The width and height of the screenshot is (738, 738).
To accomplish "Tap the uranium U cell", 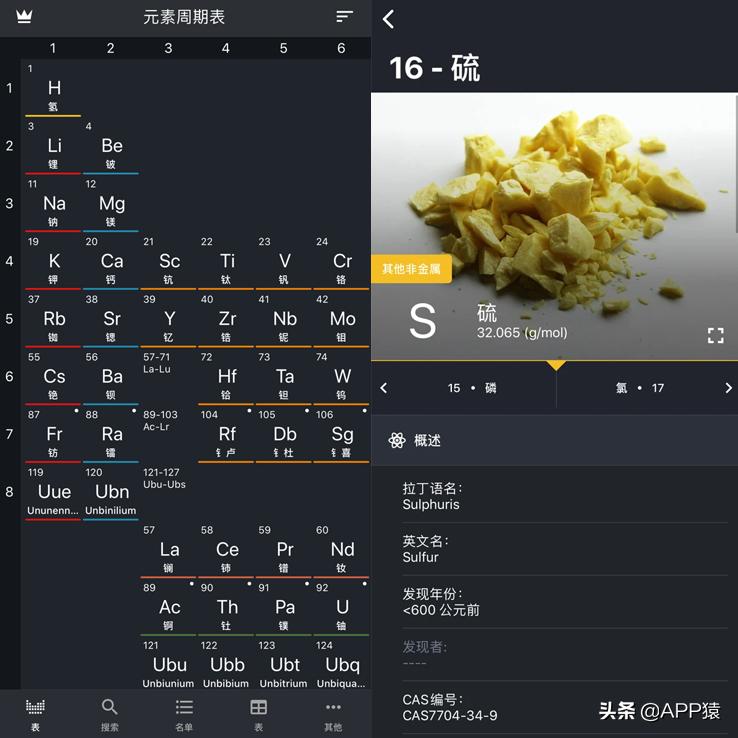I will 341,608.
